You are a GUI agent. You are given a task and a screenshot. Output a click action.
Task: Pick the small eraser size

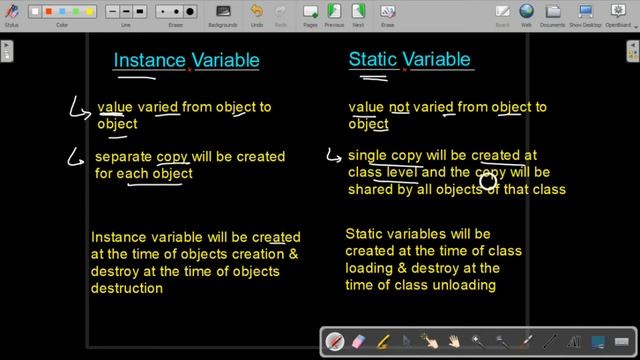(163, 11)
